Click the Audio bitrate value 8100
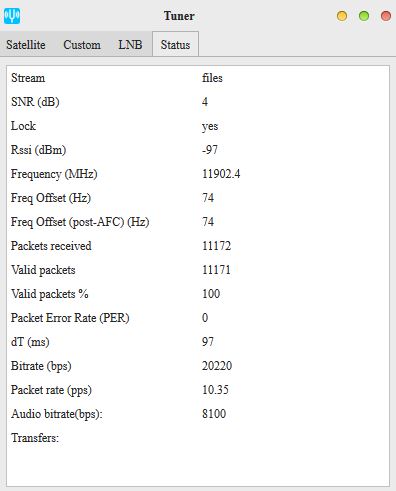 (214, 414)
